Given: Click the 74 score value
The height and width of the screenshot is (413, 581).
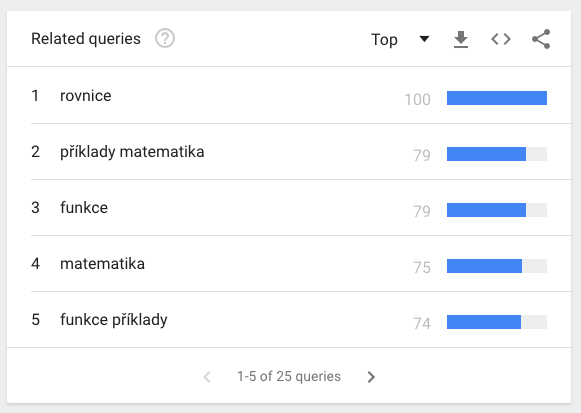Looking at the screenshot, I should 422,323.
